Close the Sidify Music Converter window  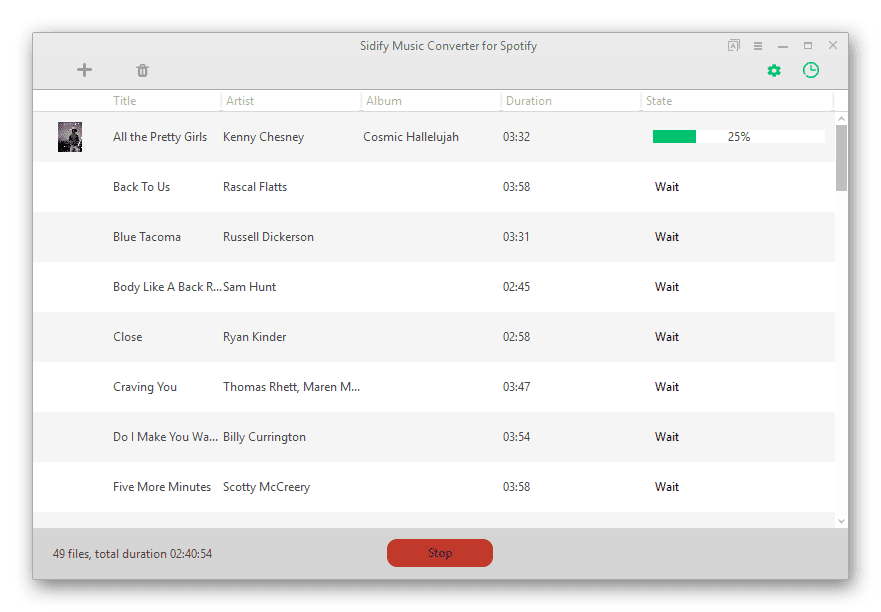(833, 45)
